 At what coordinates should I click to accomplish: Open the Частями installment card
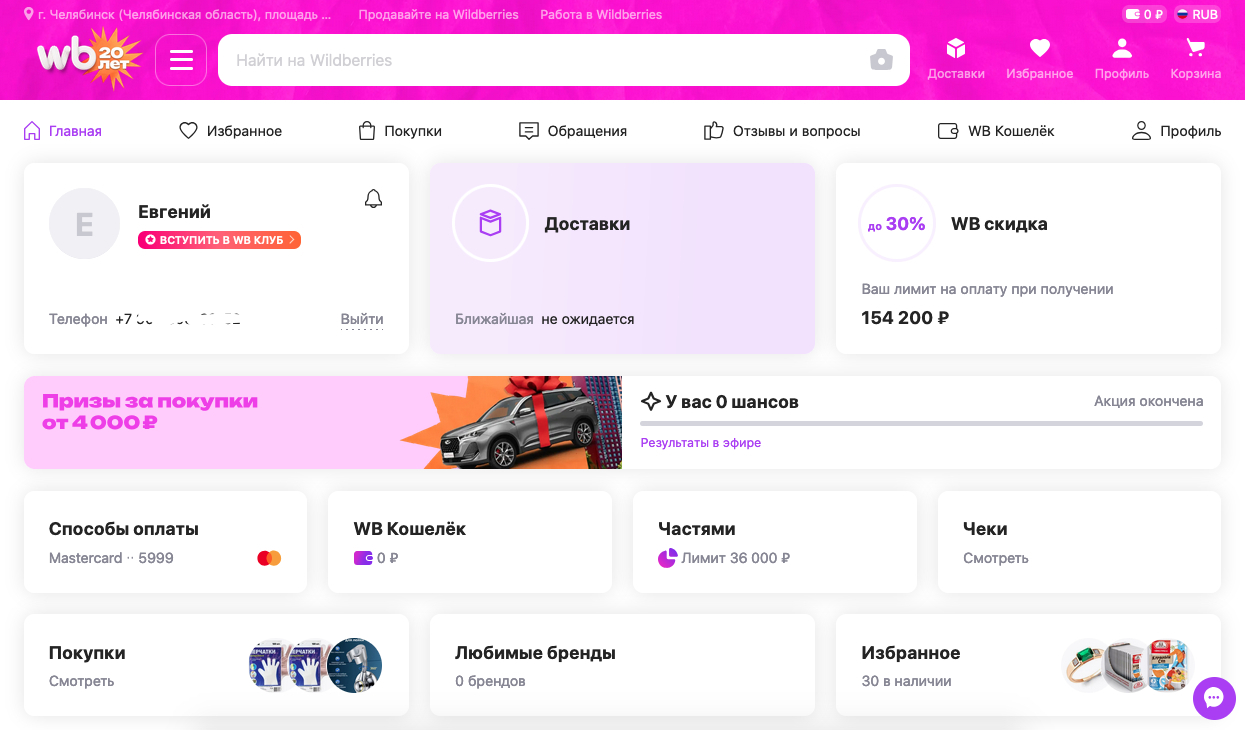pos(774,542)
